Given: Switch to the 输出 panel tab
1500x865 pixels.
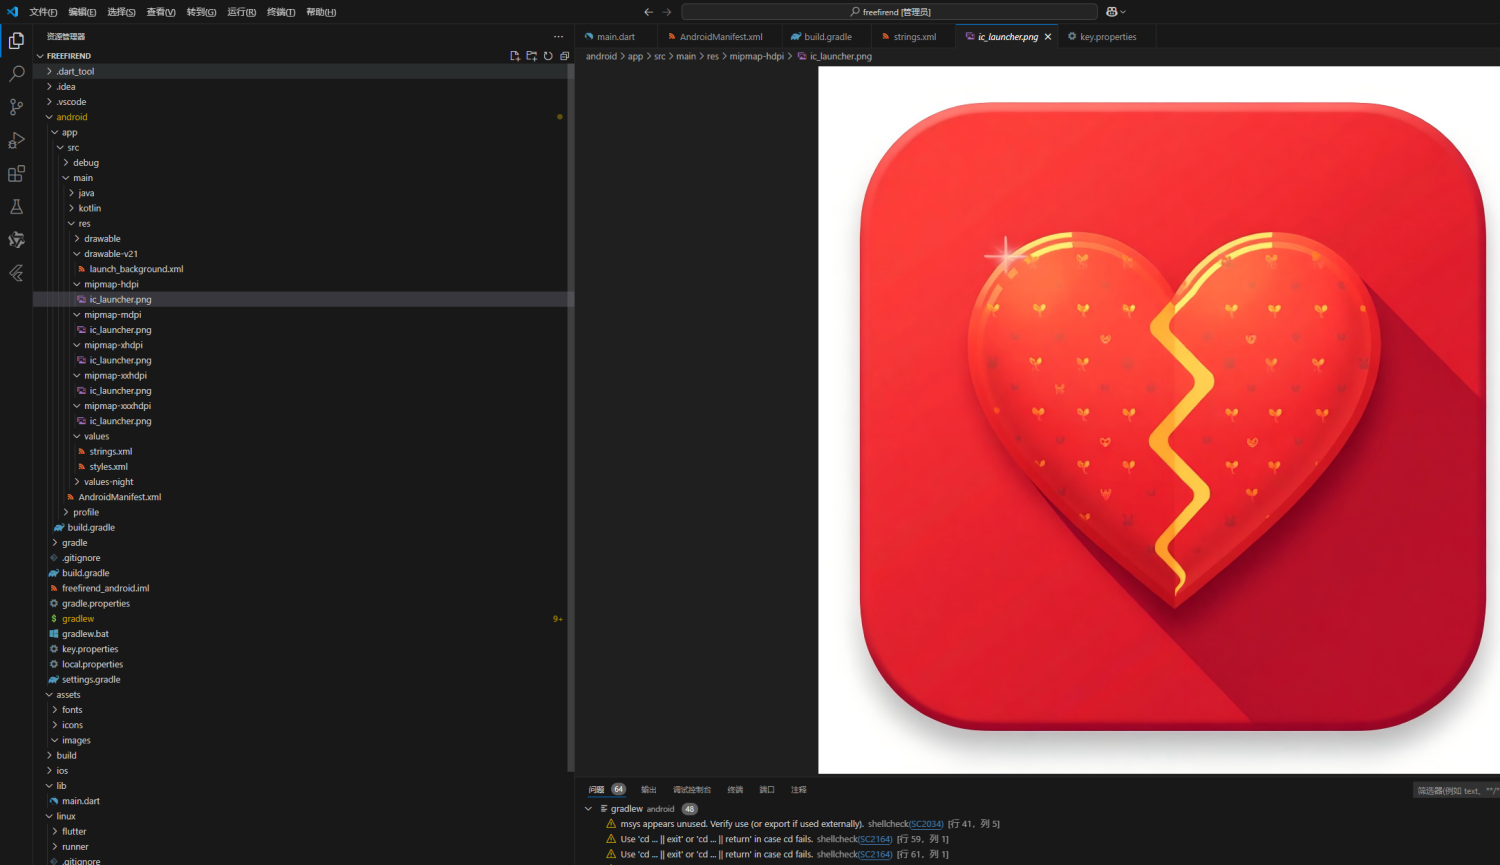Looking at the screenshot, I should coord(649,790).
